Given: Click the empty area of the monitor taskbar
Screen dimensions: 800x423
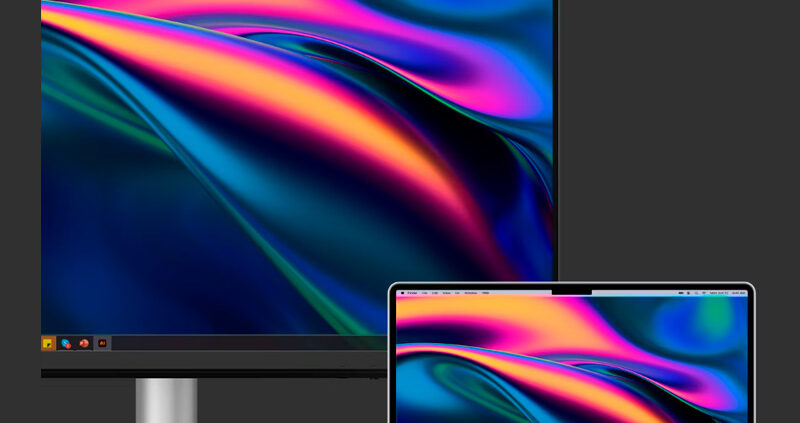Looking at the screenshot, I should point(250,343).
